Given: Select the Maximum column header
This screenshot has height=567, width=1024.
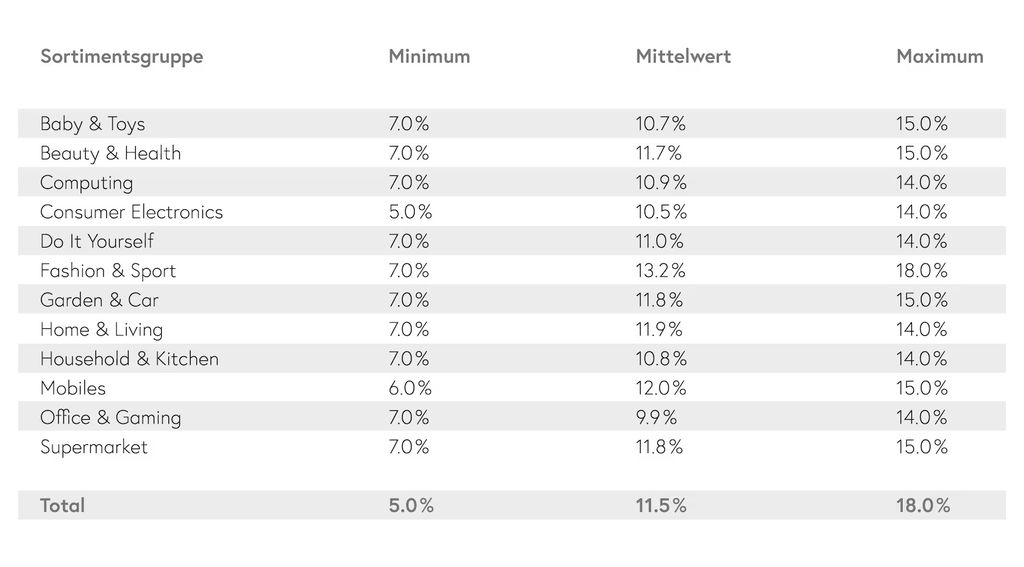Looking at the screenshot, I should point(939,56).
